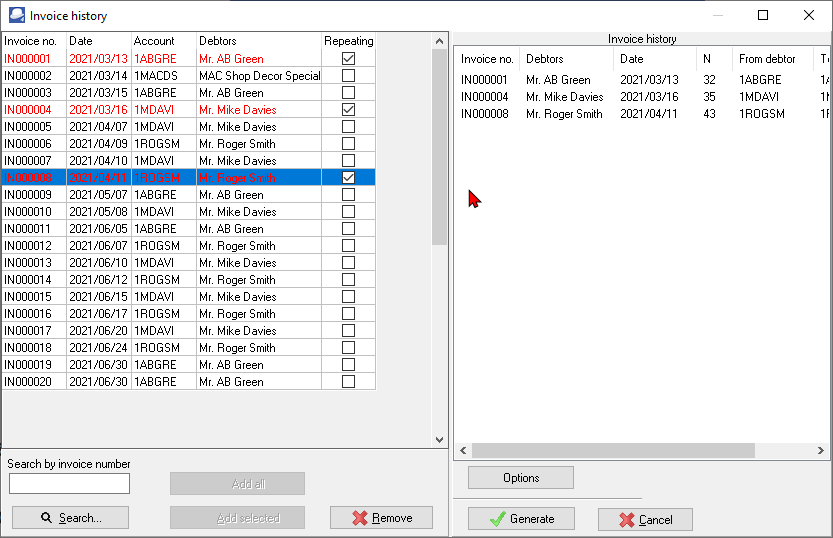Click the N column header in history panel
This screenshot has width=833, height=538.
(714, 59)
